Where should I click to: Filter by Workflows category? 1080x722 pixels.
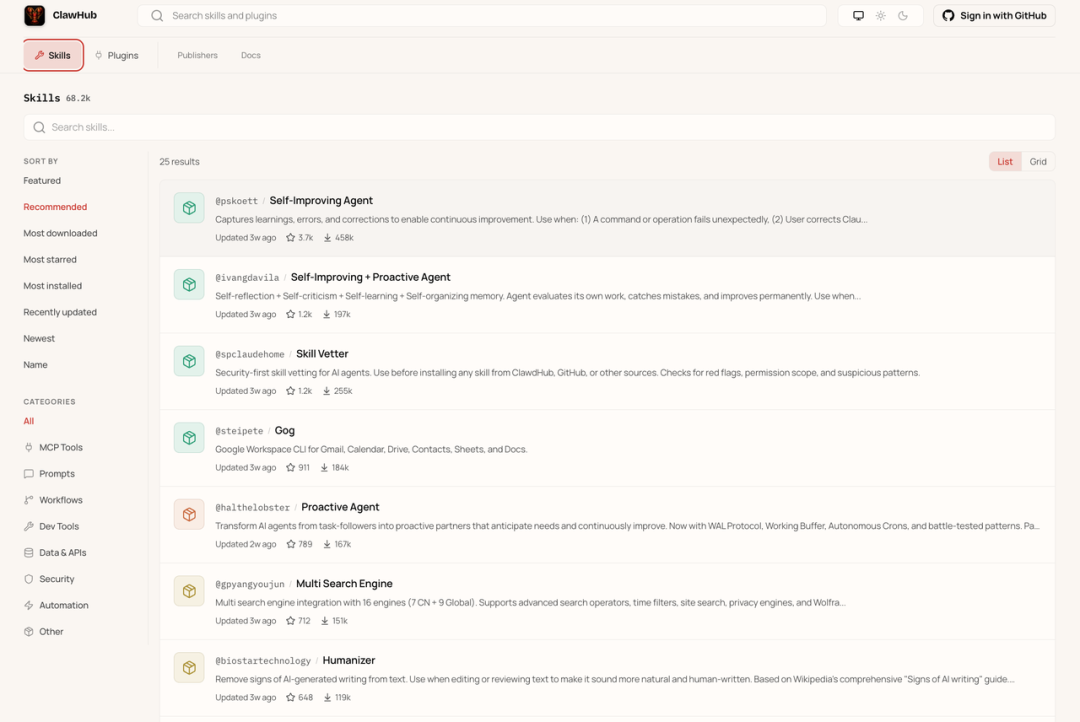53,499
